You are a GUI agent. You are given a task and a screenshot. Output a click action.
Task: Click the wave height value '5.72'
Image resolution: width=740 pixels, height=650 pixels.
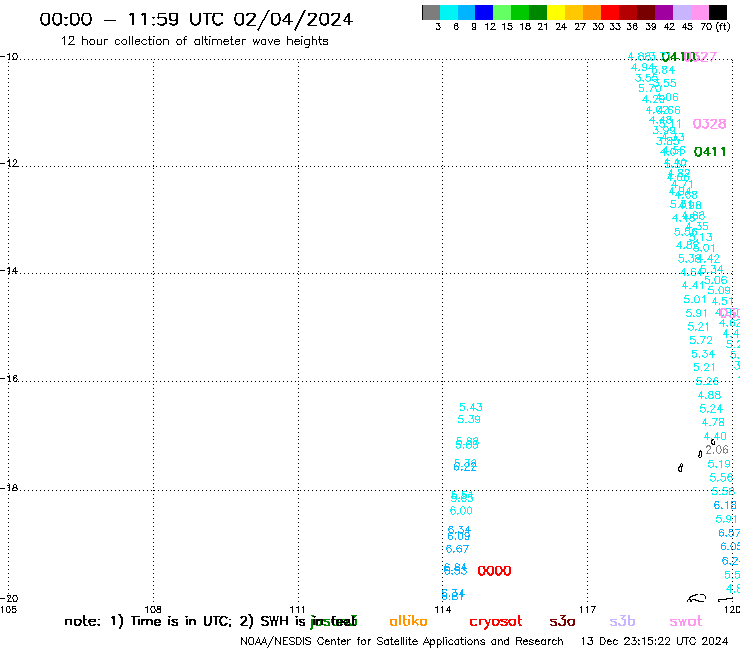701,340
